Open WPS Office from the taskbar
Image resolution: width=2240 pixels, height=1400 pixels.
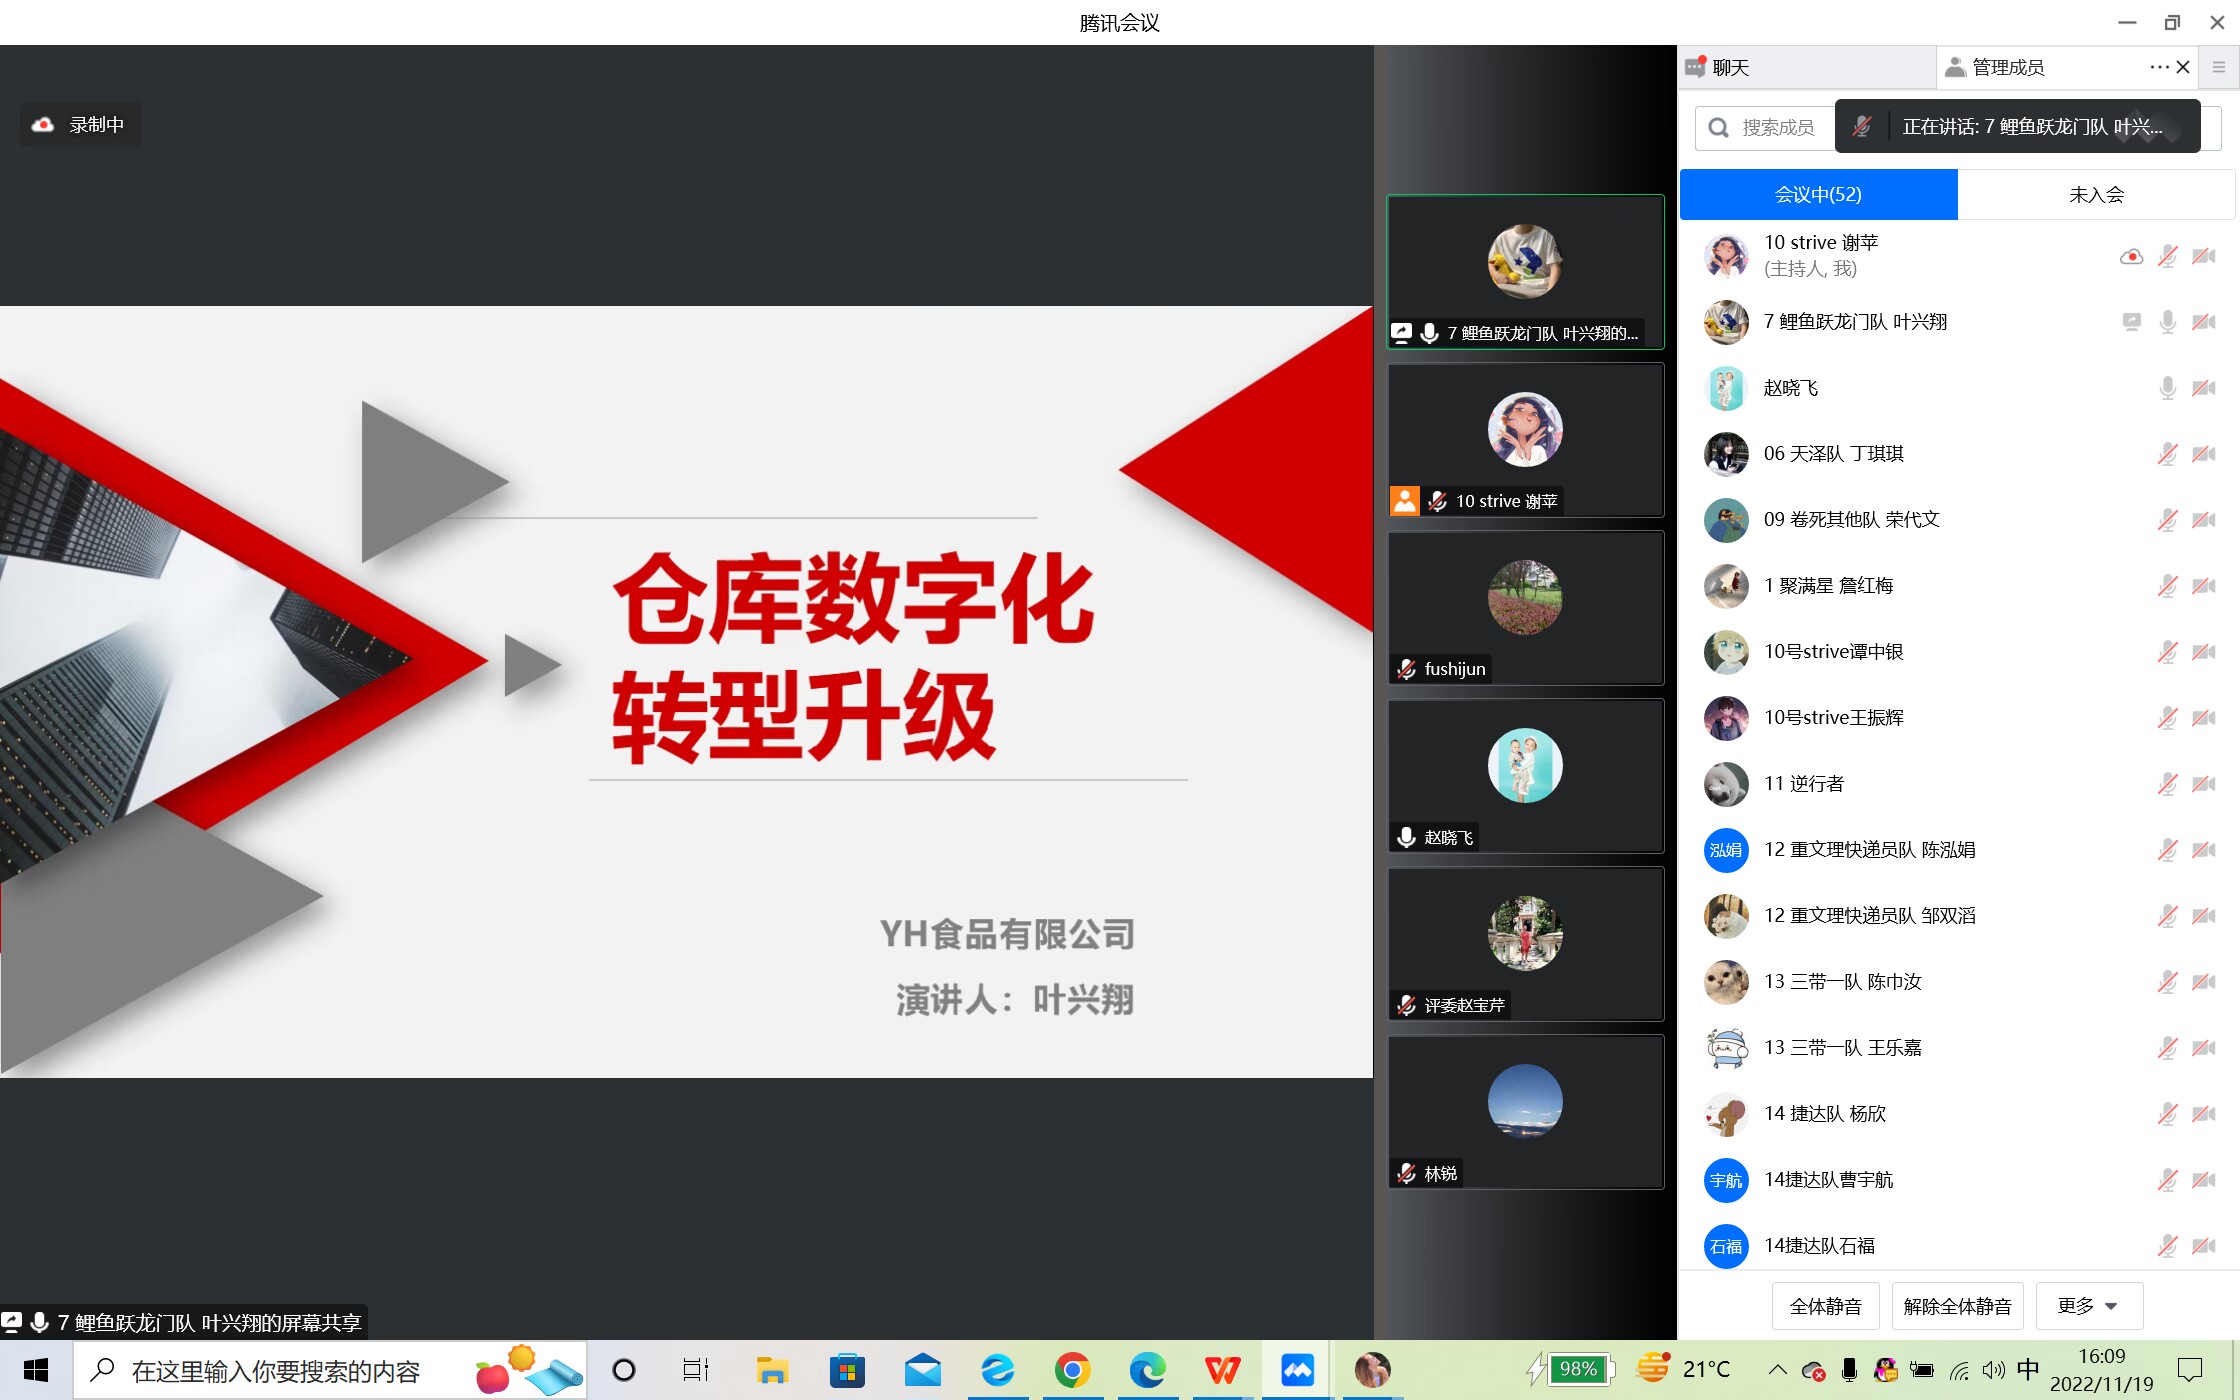point(1222,1370)
